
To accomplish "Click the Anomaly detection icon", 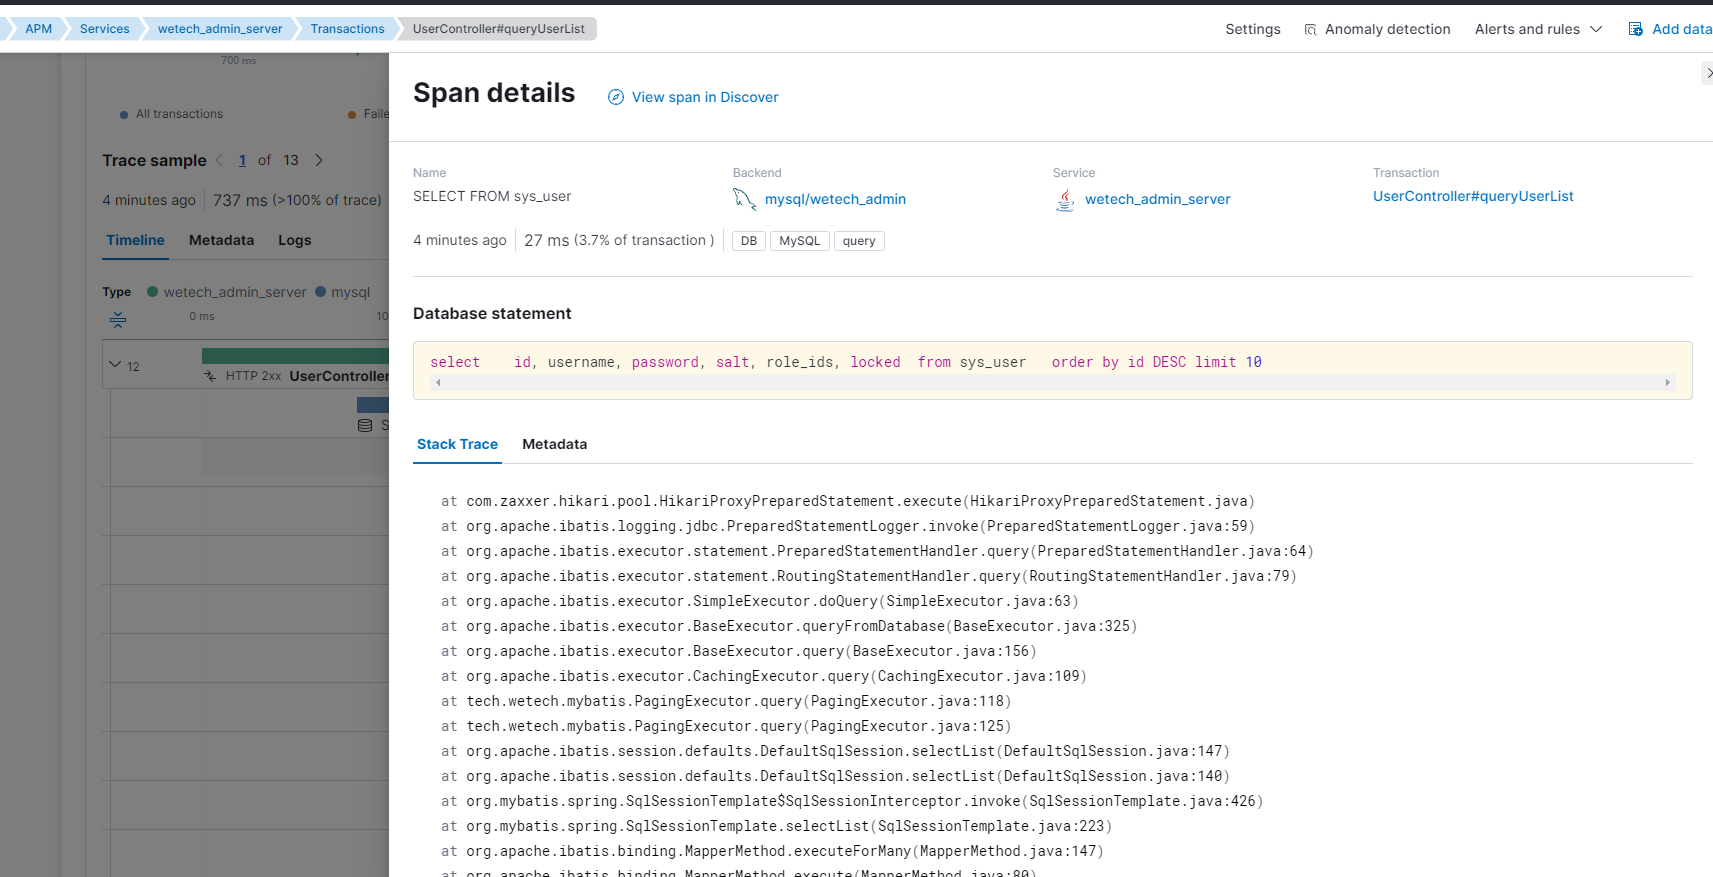I will point(1310,30).
